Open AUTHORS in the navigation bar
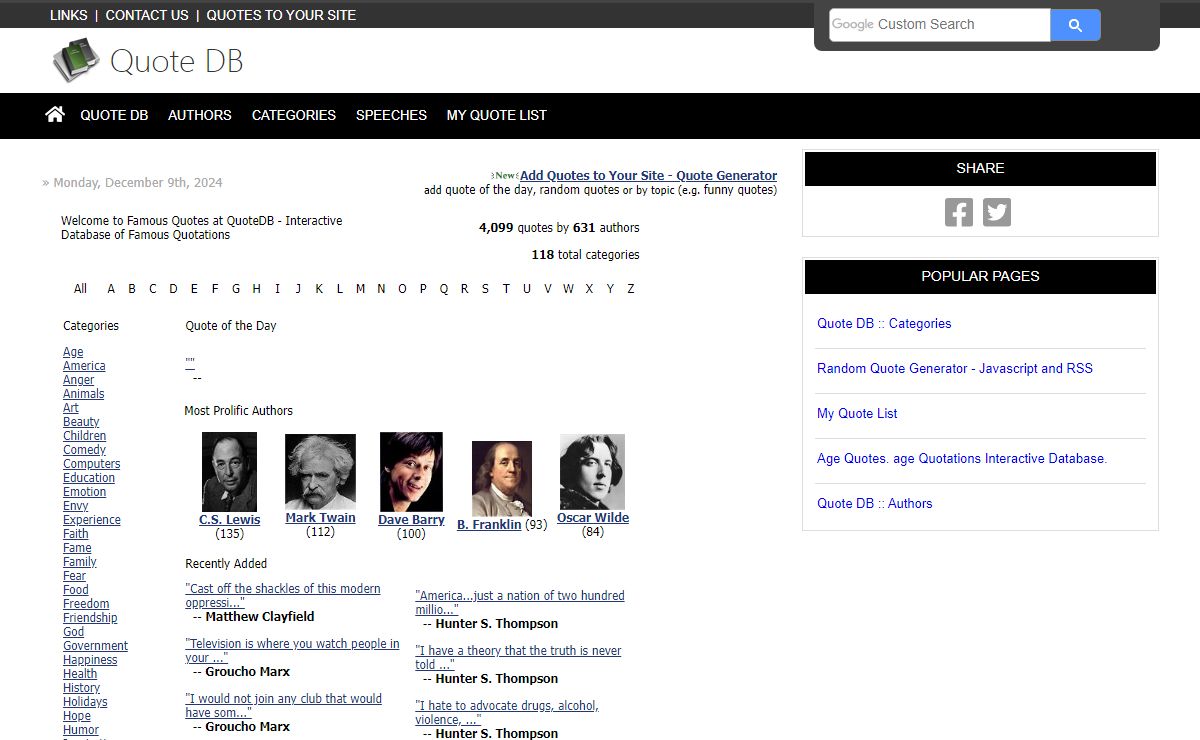 coord(200,115)
